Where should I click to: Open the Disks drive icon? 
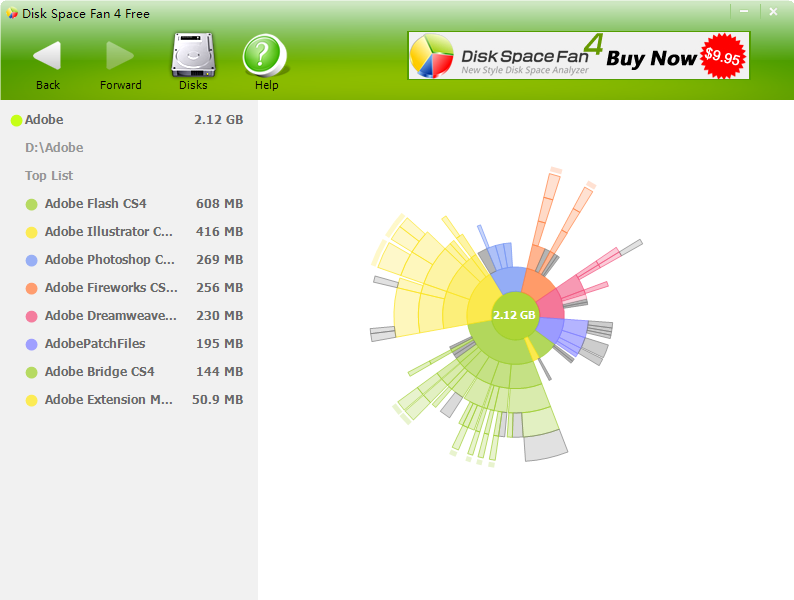(x=193, y=56)
